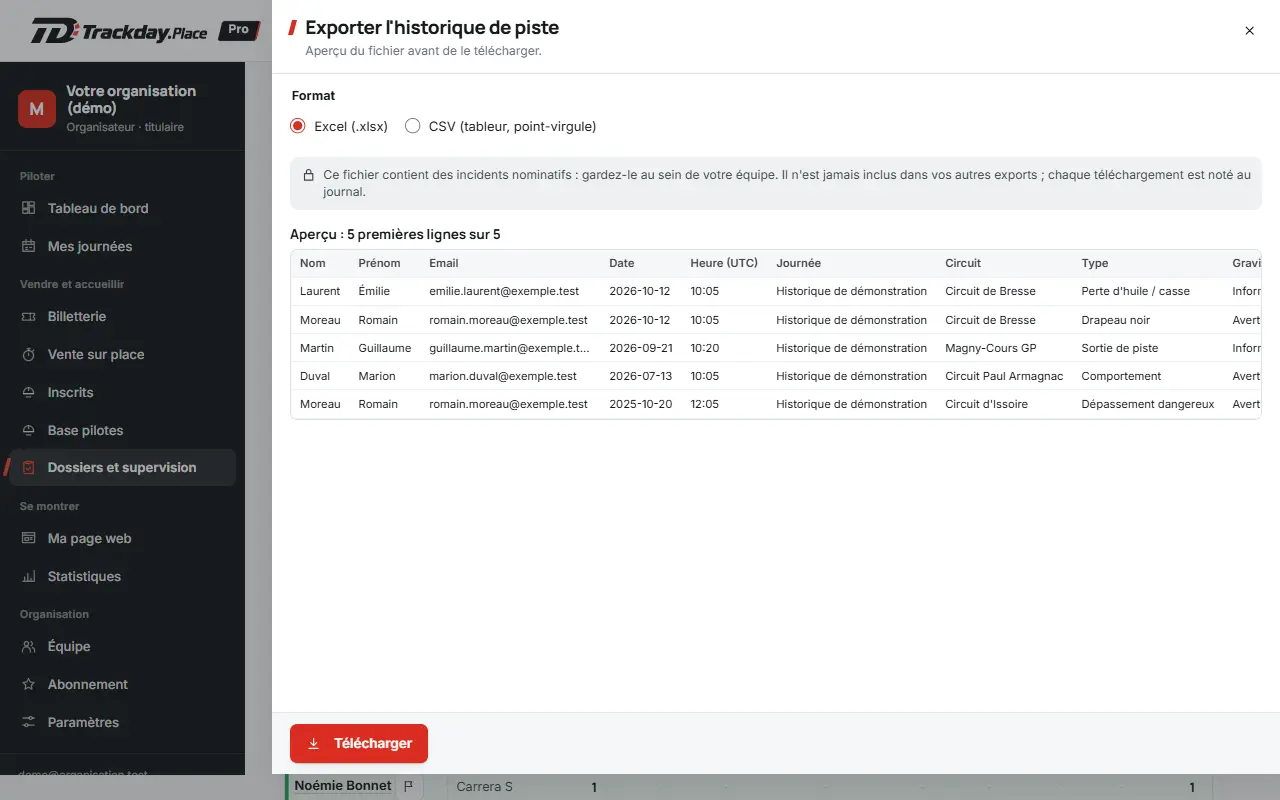Open the Base pilotes menu item
The image size is (1280, 800).
click(122, 430)
